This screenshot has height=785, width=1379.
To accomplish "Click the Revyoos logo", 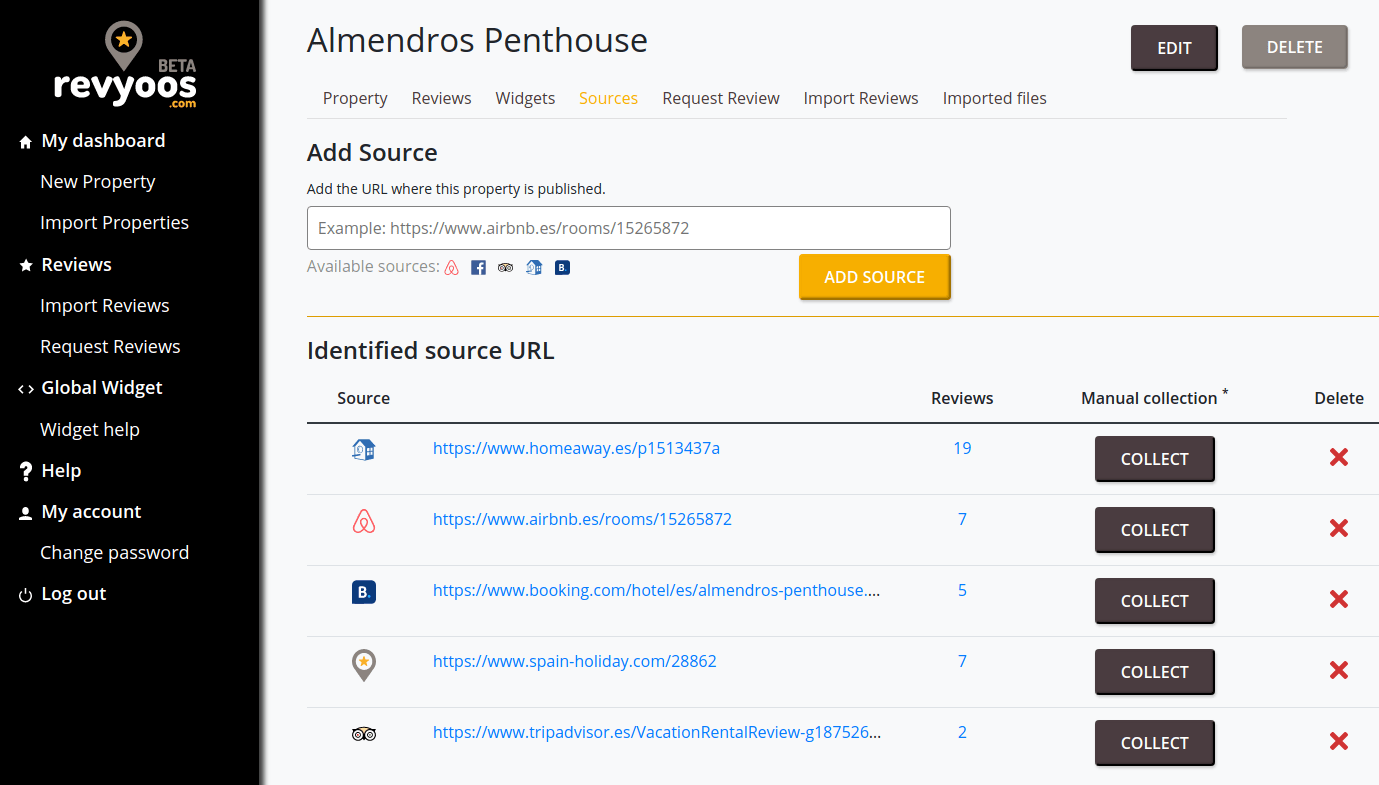I will [125, 68].
